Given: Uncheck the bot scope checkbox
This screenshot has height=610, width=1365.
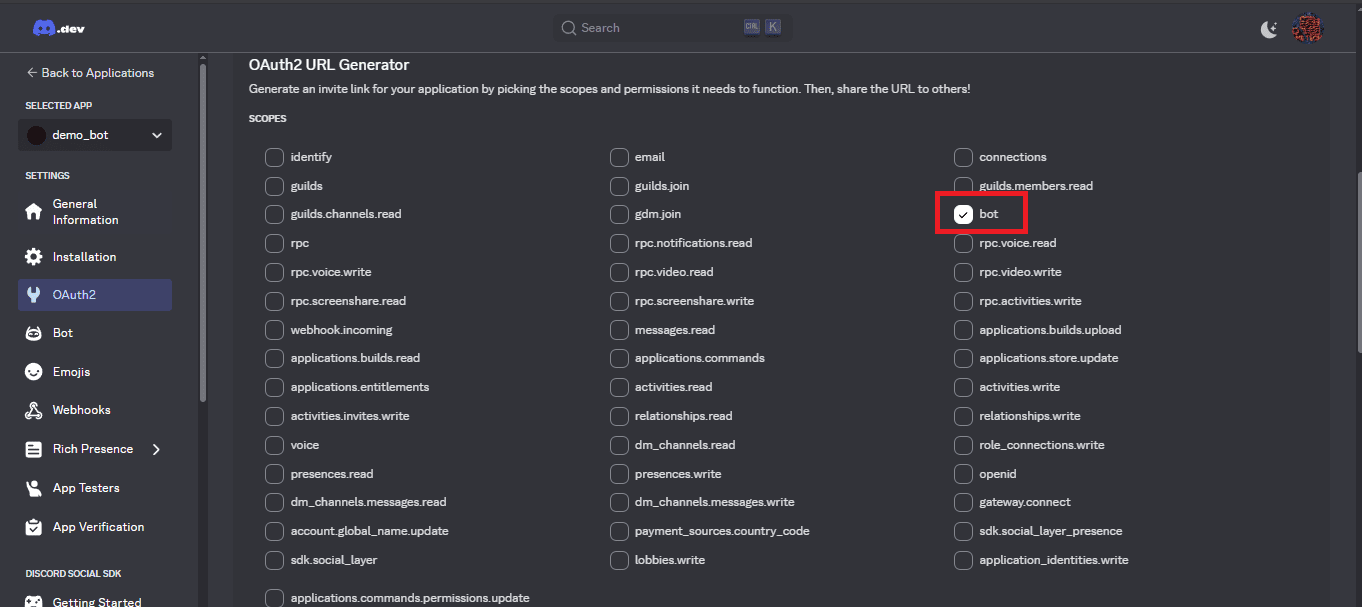Looking at the screenshot, I should (x=963, y=214).
